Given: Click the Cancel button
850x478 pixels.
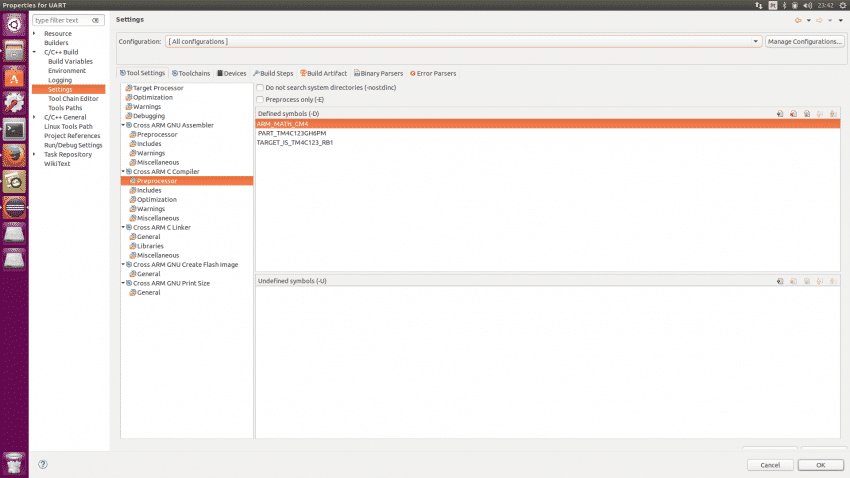Looking at the screenshot, I should [x=770, y=465].
